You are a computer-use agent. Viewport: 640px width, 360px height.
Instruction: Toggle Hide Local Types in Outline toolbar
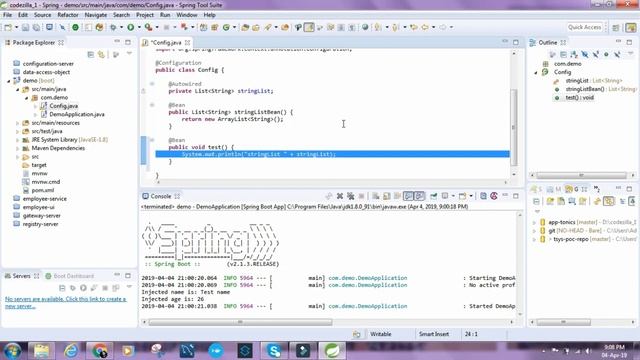pos(617,54)
